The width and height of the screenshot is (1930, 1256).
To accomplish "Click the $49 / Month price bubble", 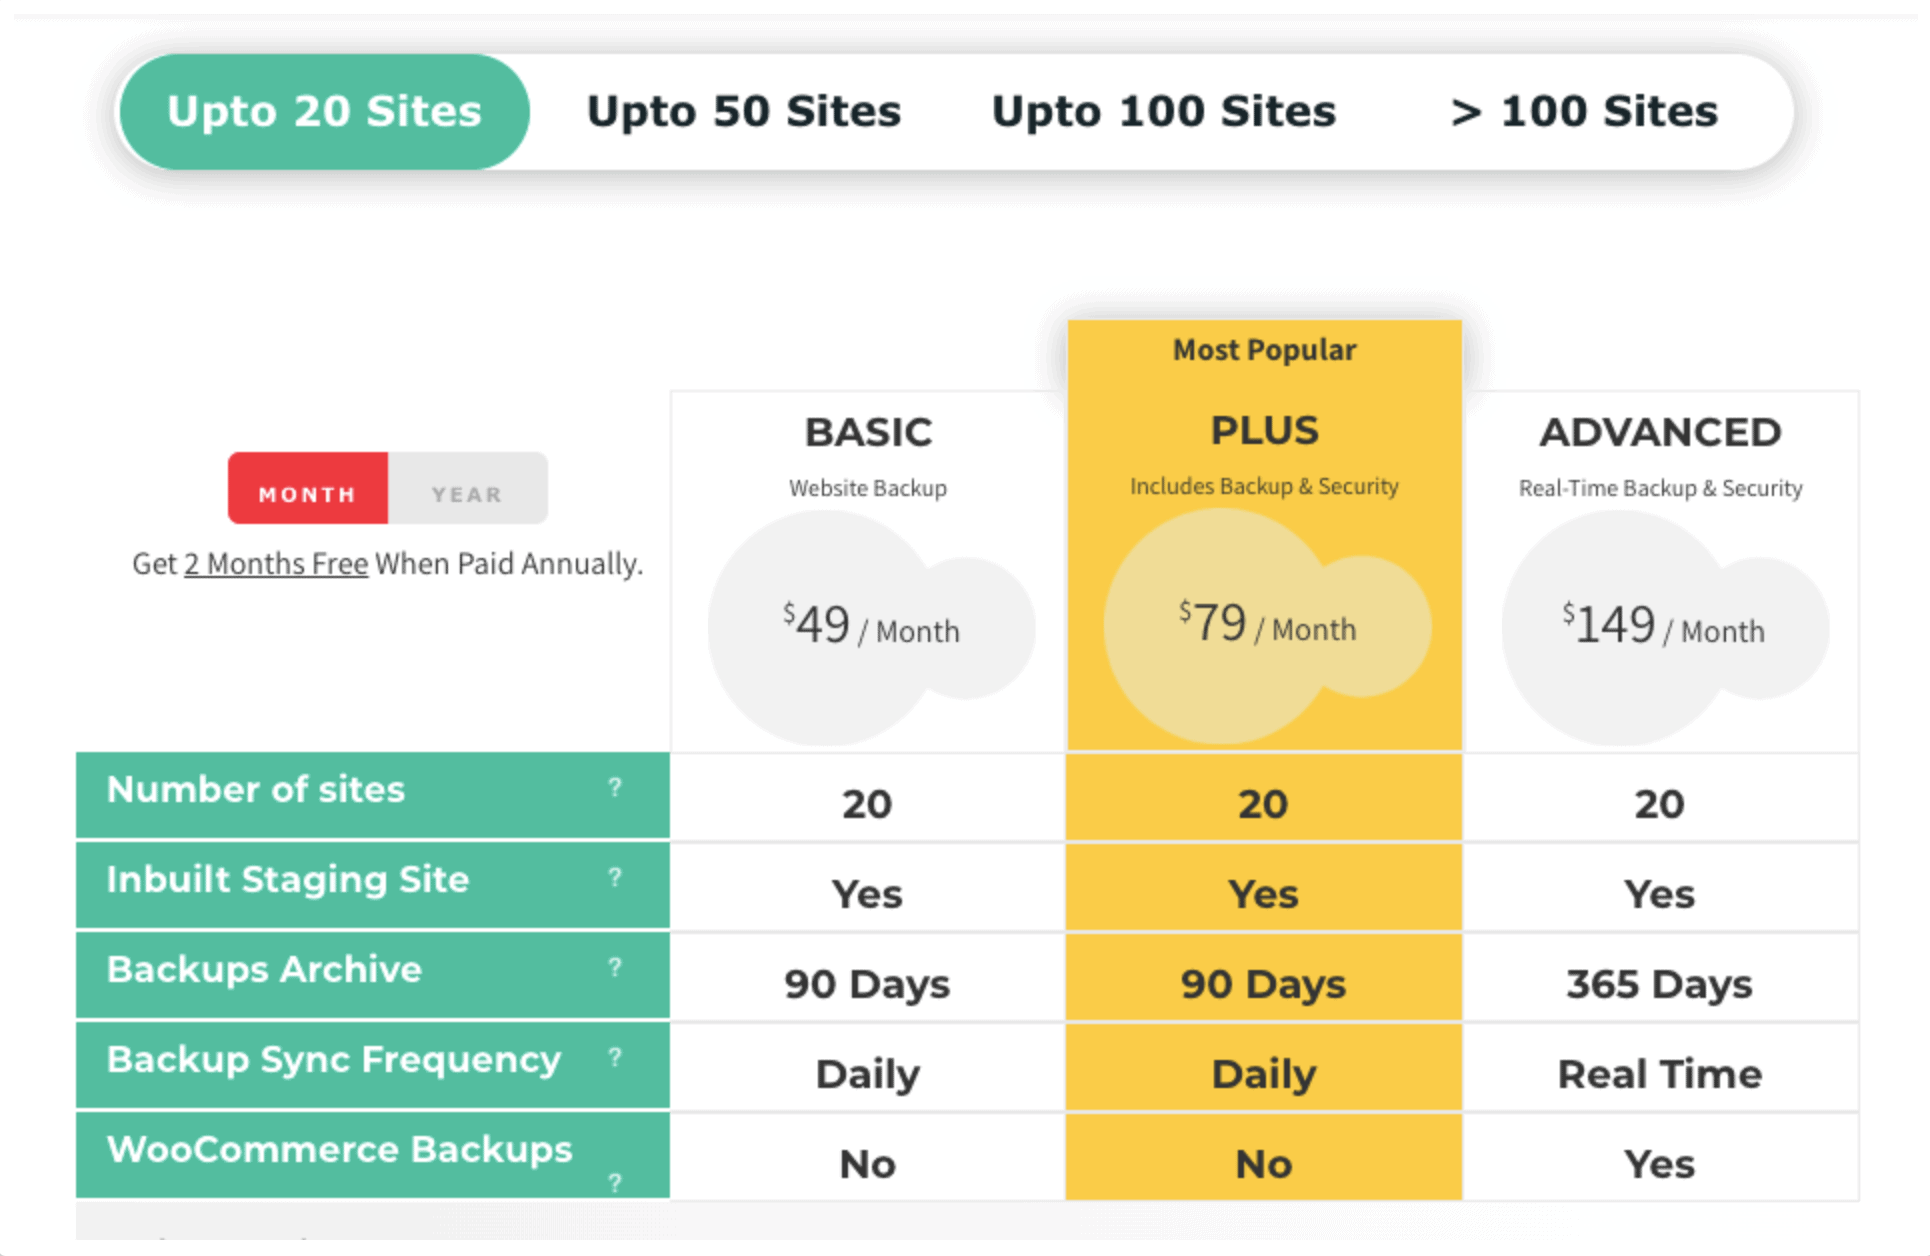I will coord(868,627).
